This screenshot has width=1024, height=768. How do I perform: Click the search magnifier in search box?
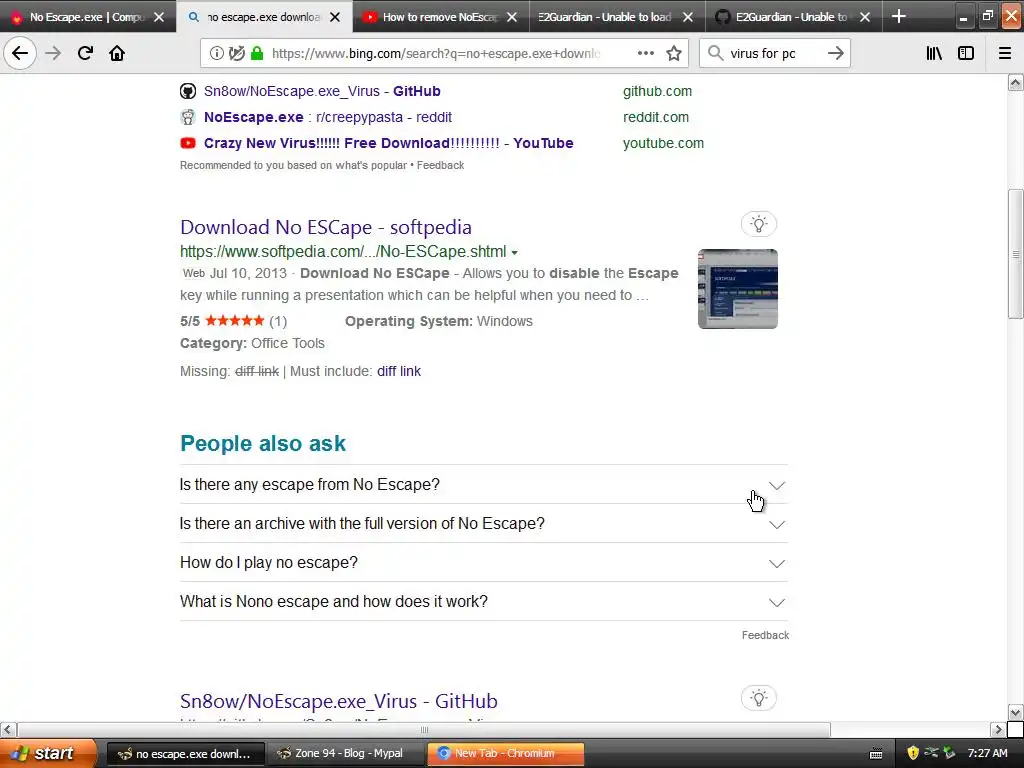(x=716, y=53)
